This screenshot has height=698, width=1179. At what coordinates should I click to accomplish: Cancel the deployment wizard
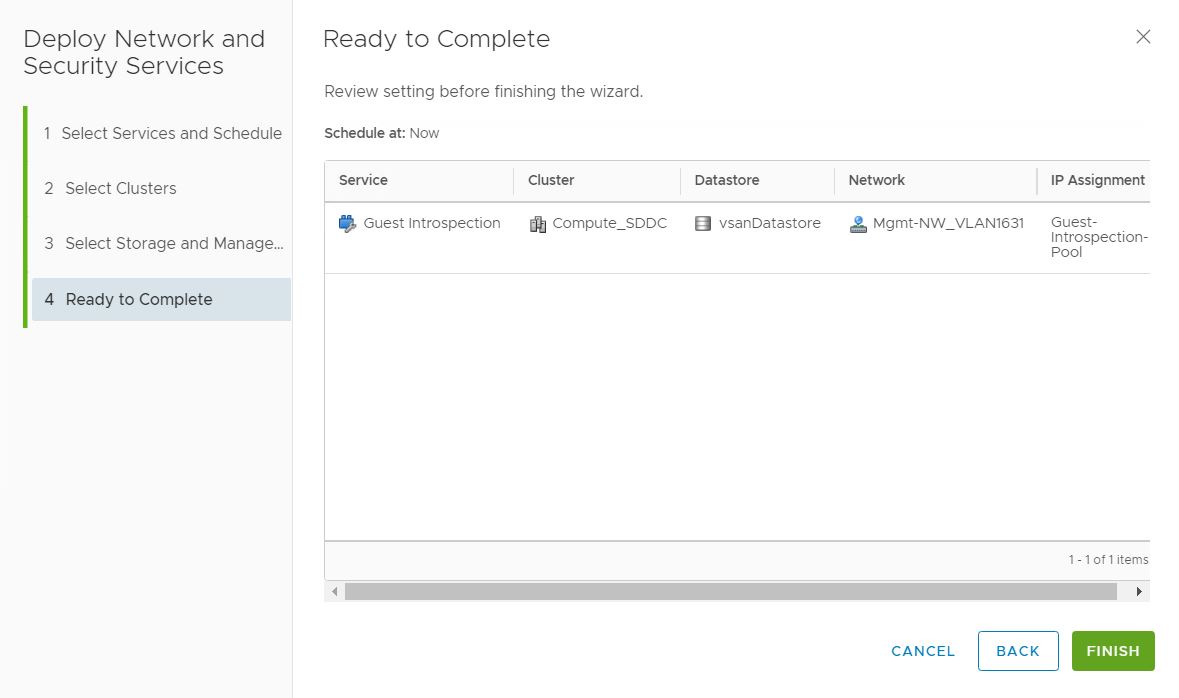tap(923, 651)
